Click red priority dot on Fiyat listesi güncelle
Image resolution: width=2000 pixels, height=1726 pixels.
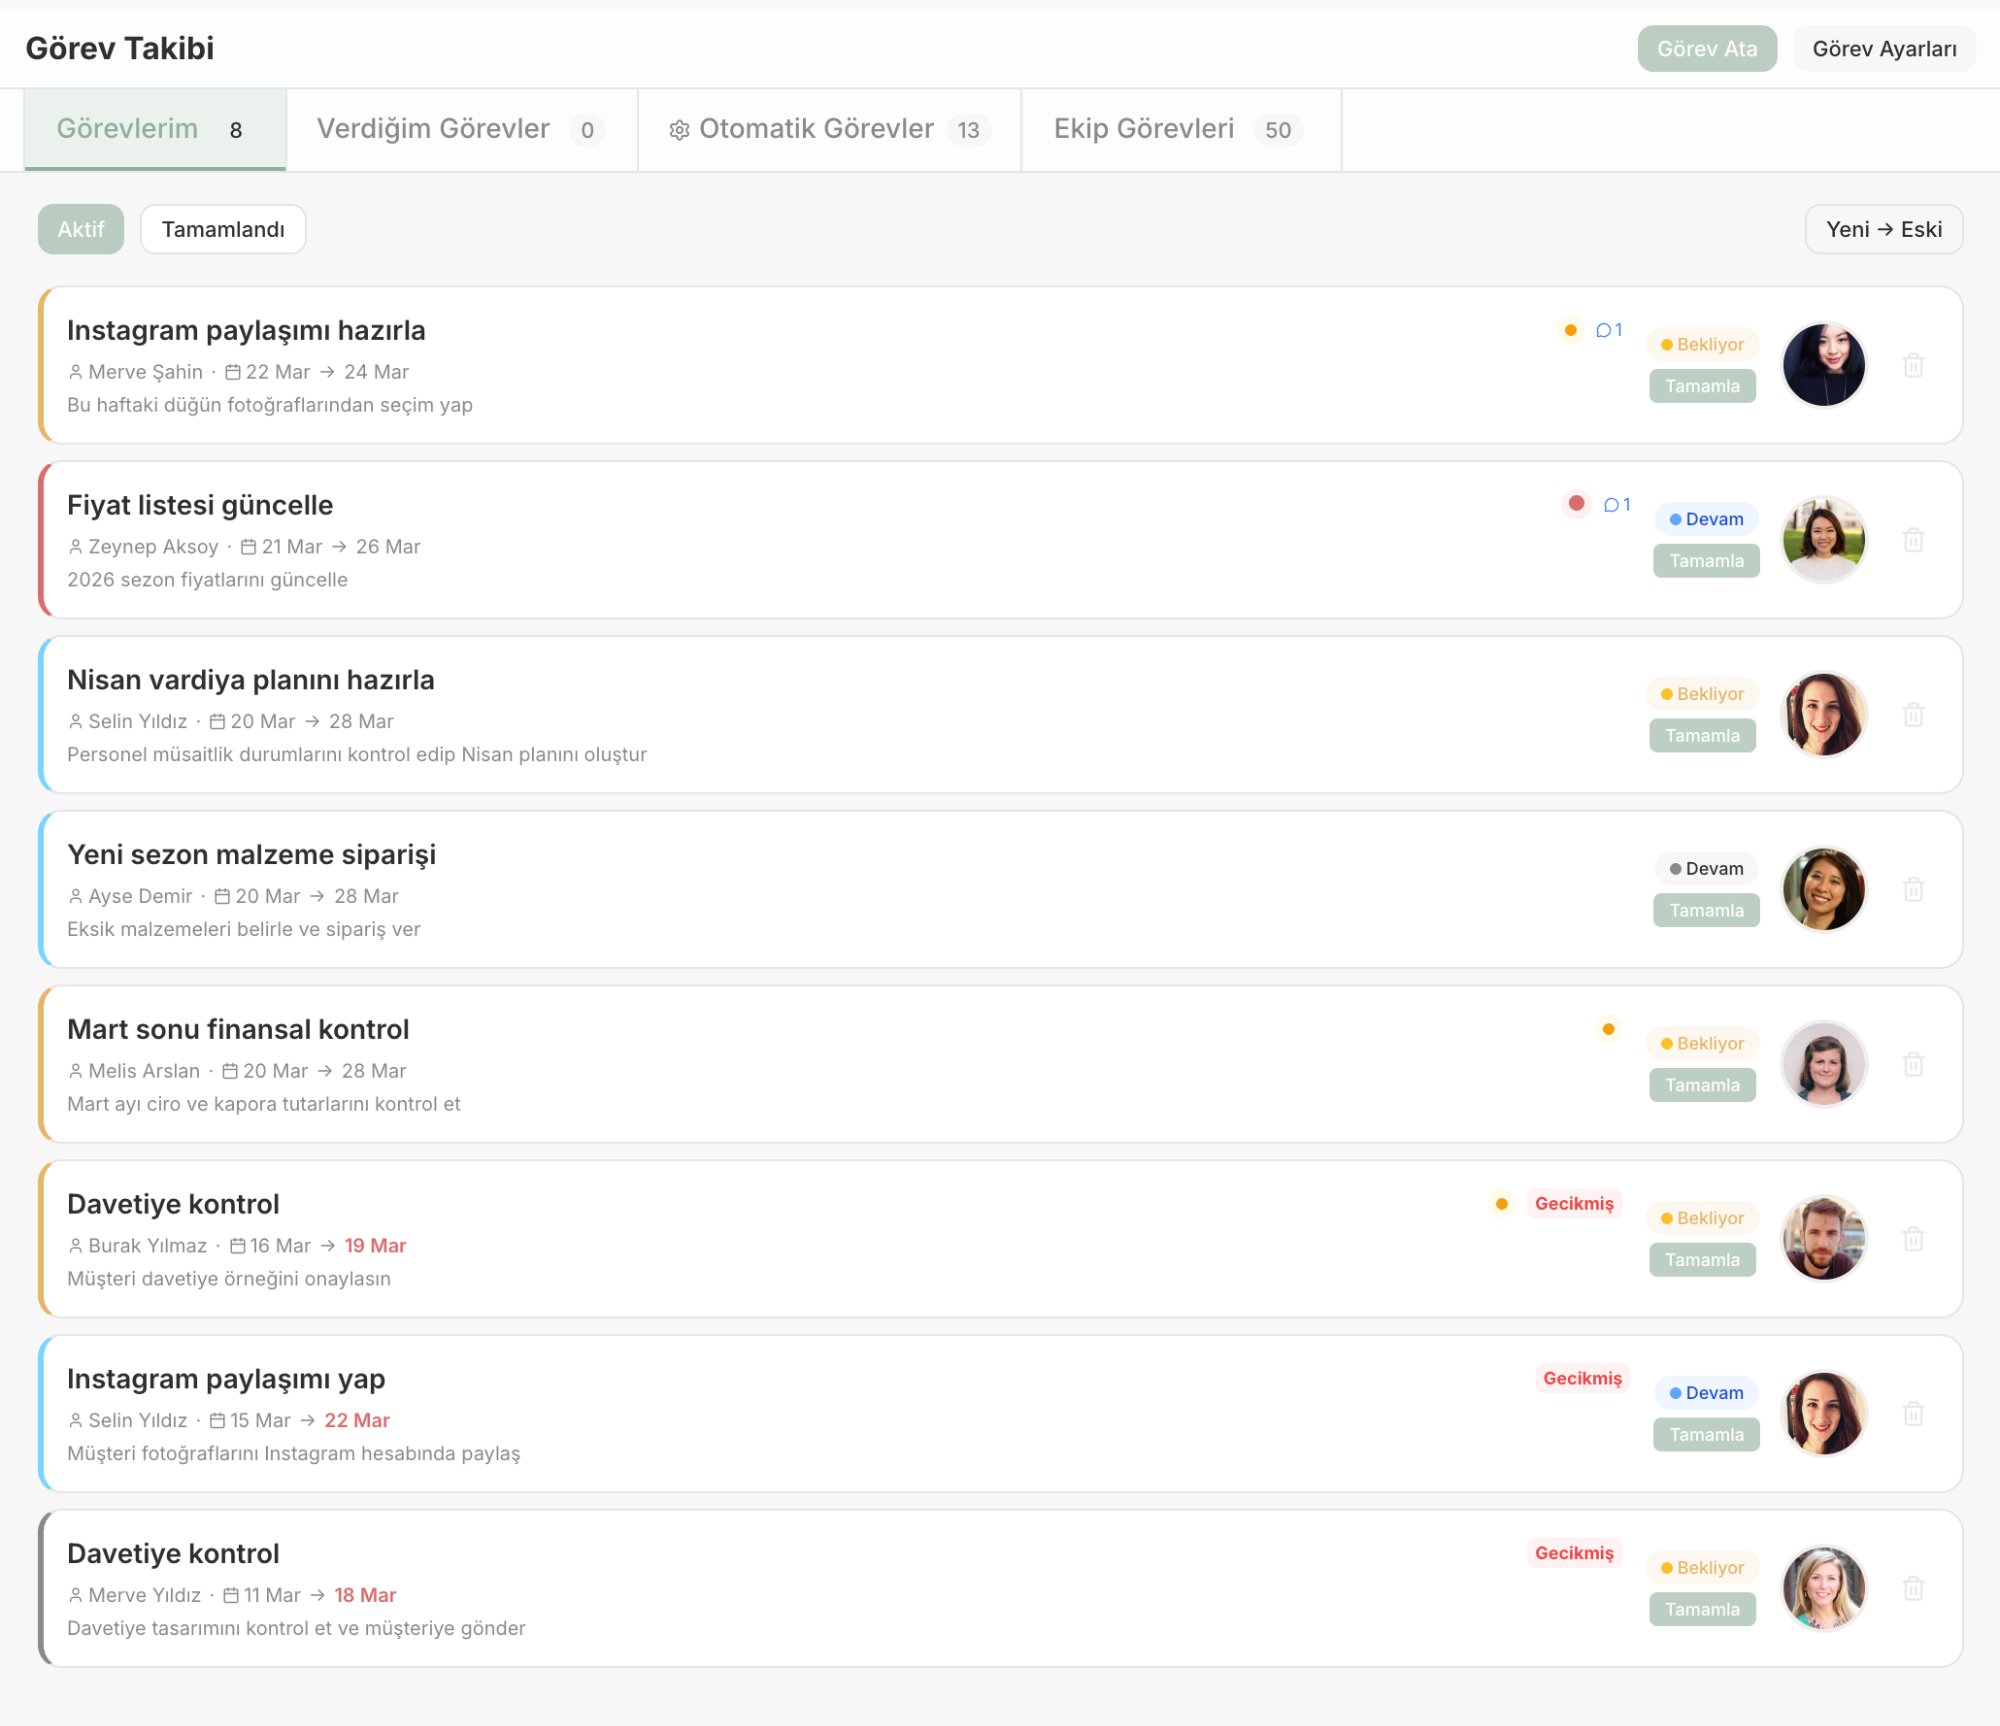(1576, 503)
